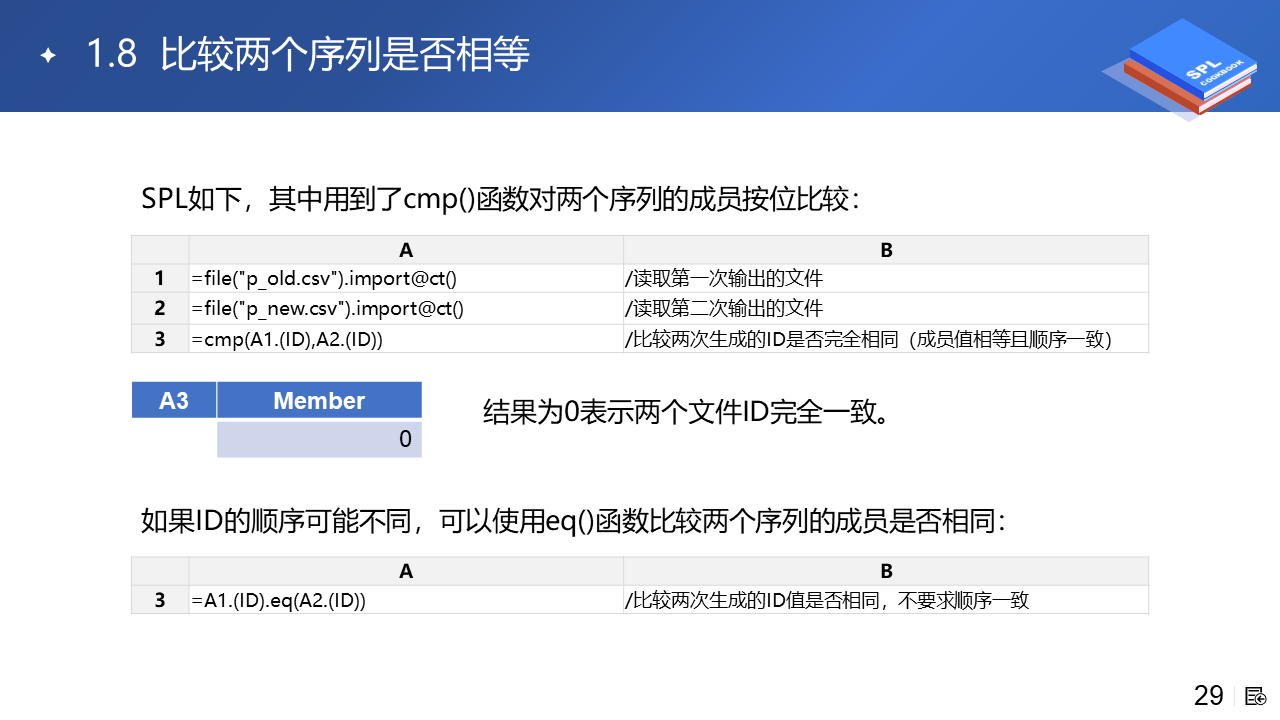Select the comment "/读取第二次输出的文件"
Image resolution: width=1280 pixels, height=720 pixels.
pyautogui.click(x=724, y=308)
